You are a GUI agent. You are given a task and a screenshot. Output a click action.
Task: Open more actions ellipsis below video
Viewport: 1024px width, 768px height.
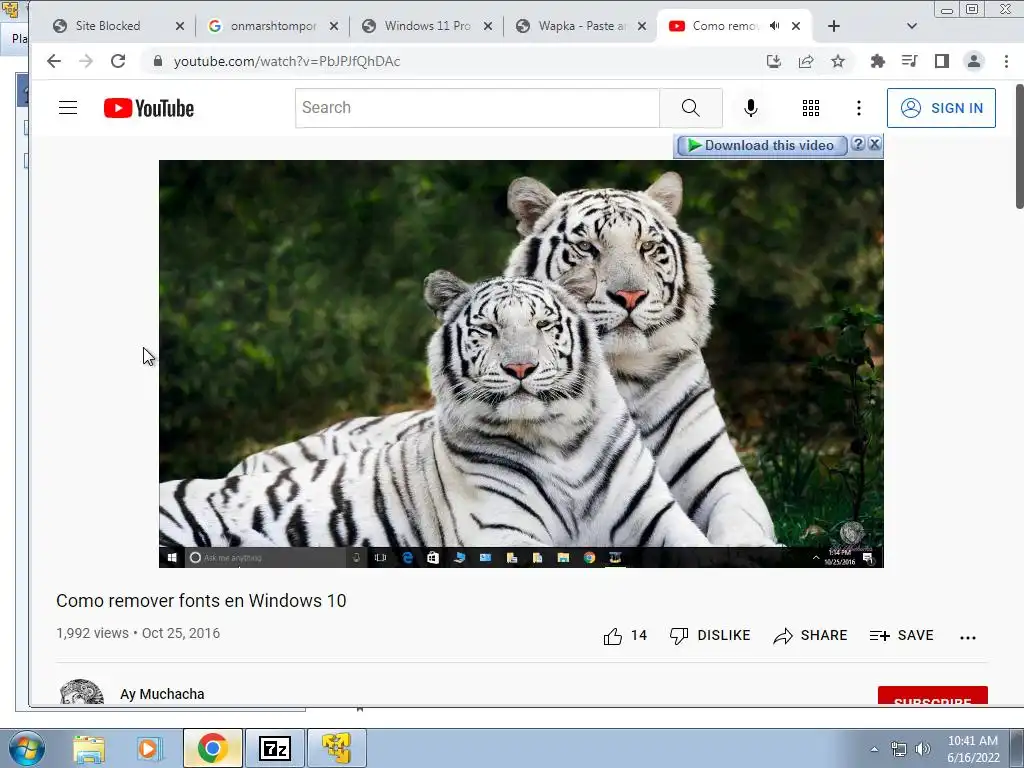pos(968,637)
